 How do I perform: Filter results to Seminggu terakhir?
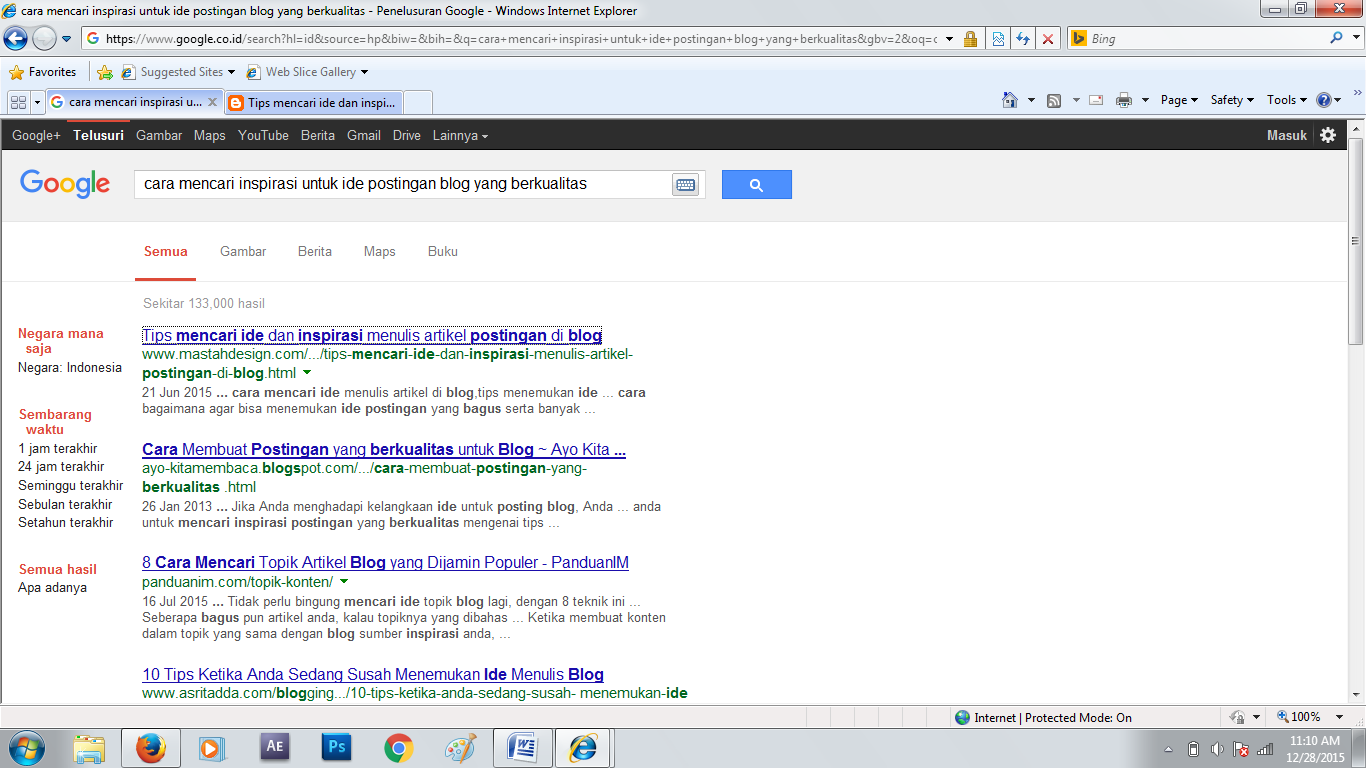click(x=71, y=485)
